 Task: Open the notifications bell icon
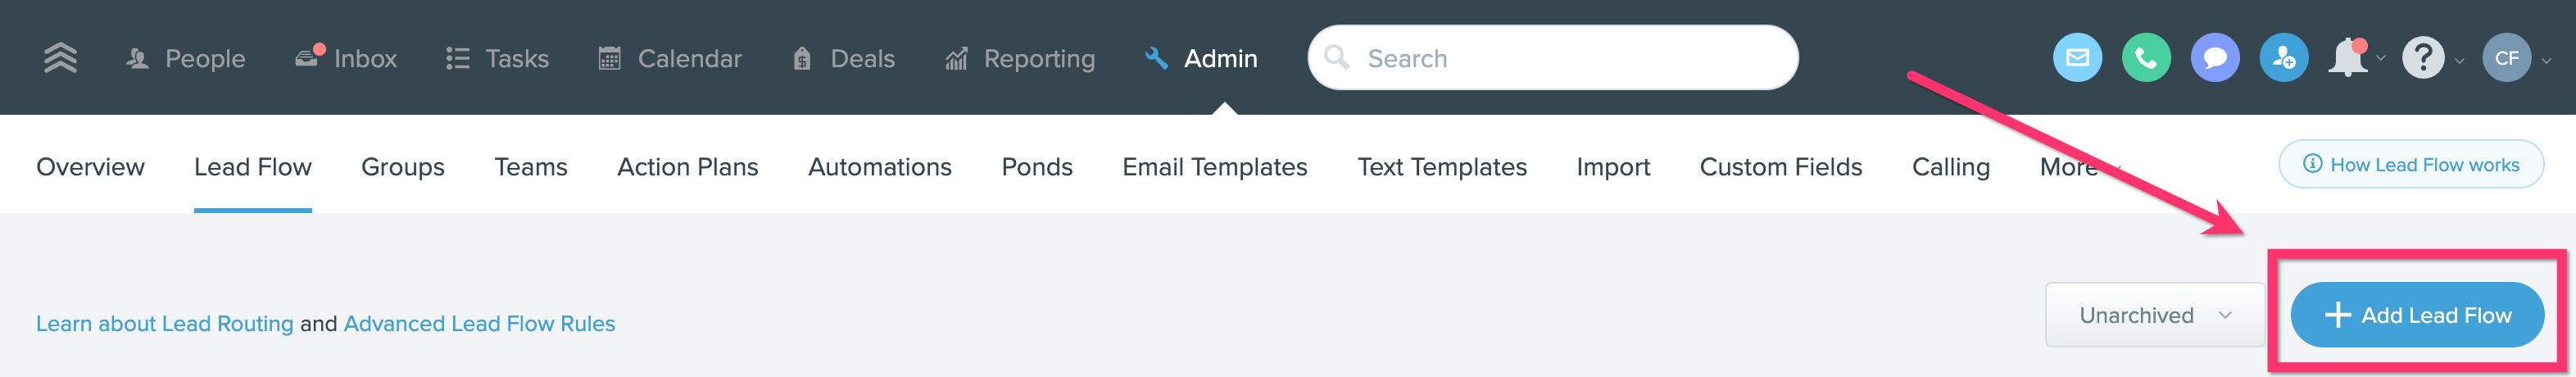[2348, 58]
